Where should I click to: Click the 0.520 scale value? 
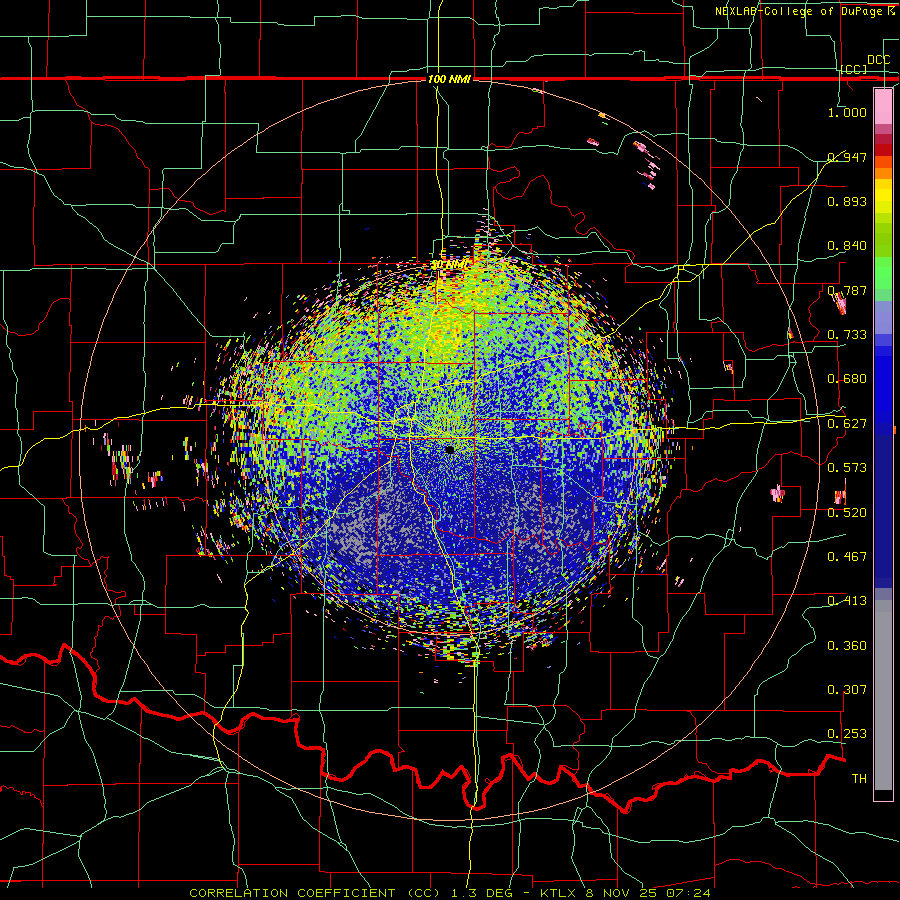click(847, 513)
